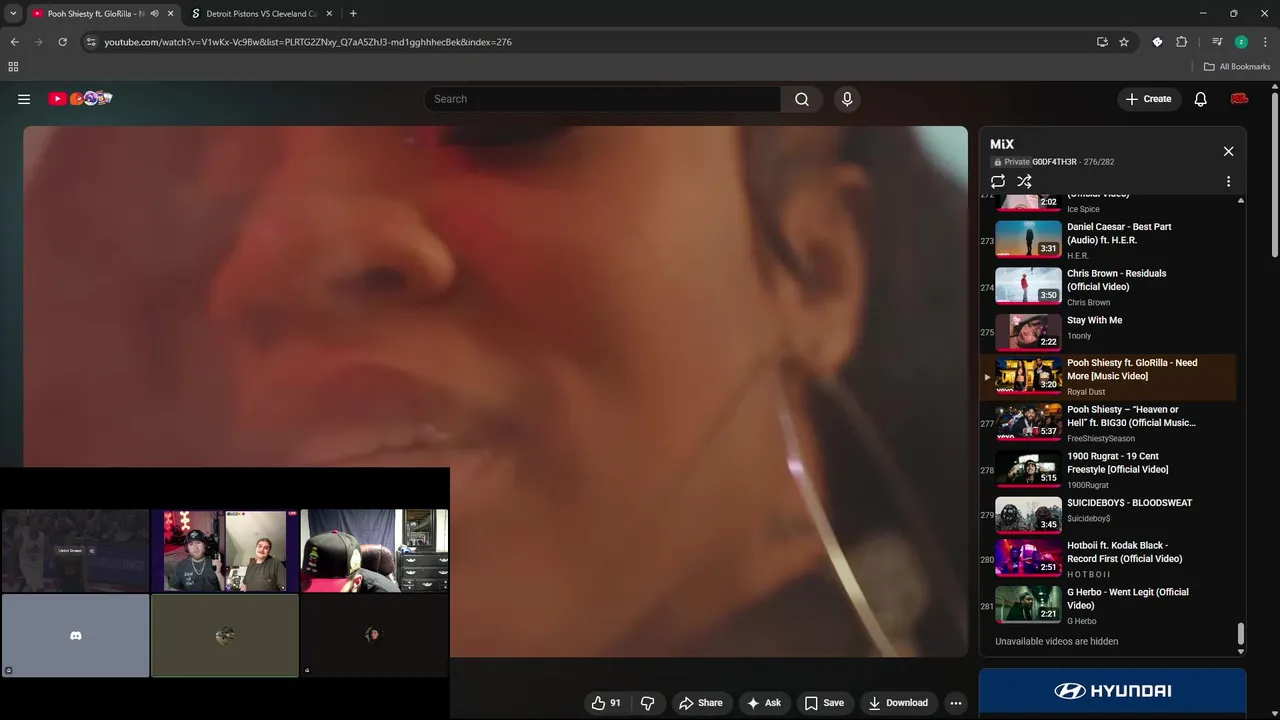Go to the YouTube home logo
This screenshot has height=720, width=1280.
point(80,98)
